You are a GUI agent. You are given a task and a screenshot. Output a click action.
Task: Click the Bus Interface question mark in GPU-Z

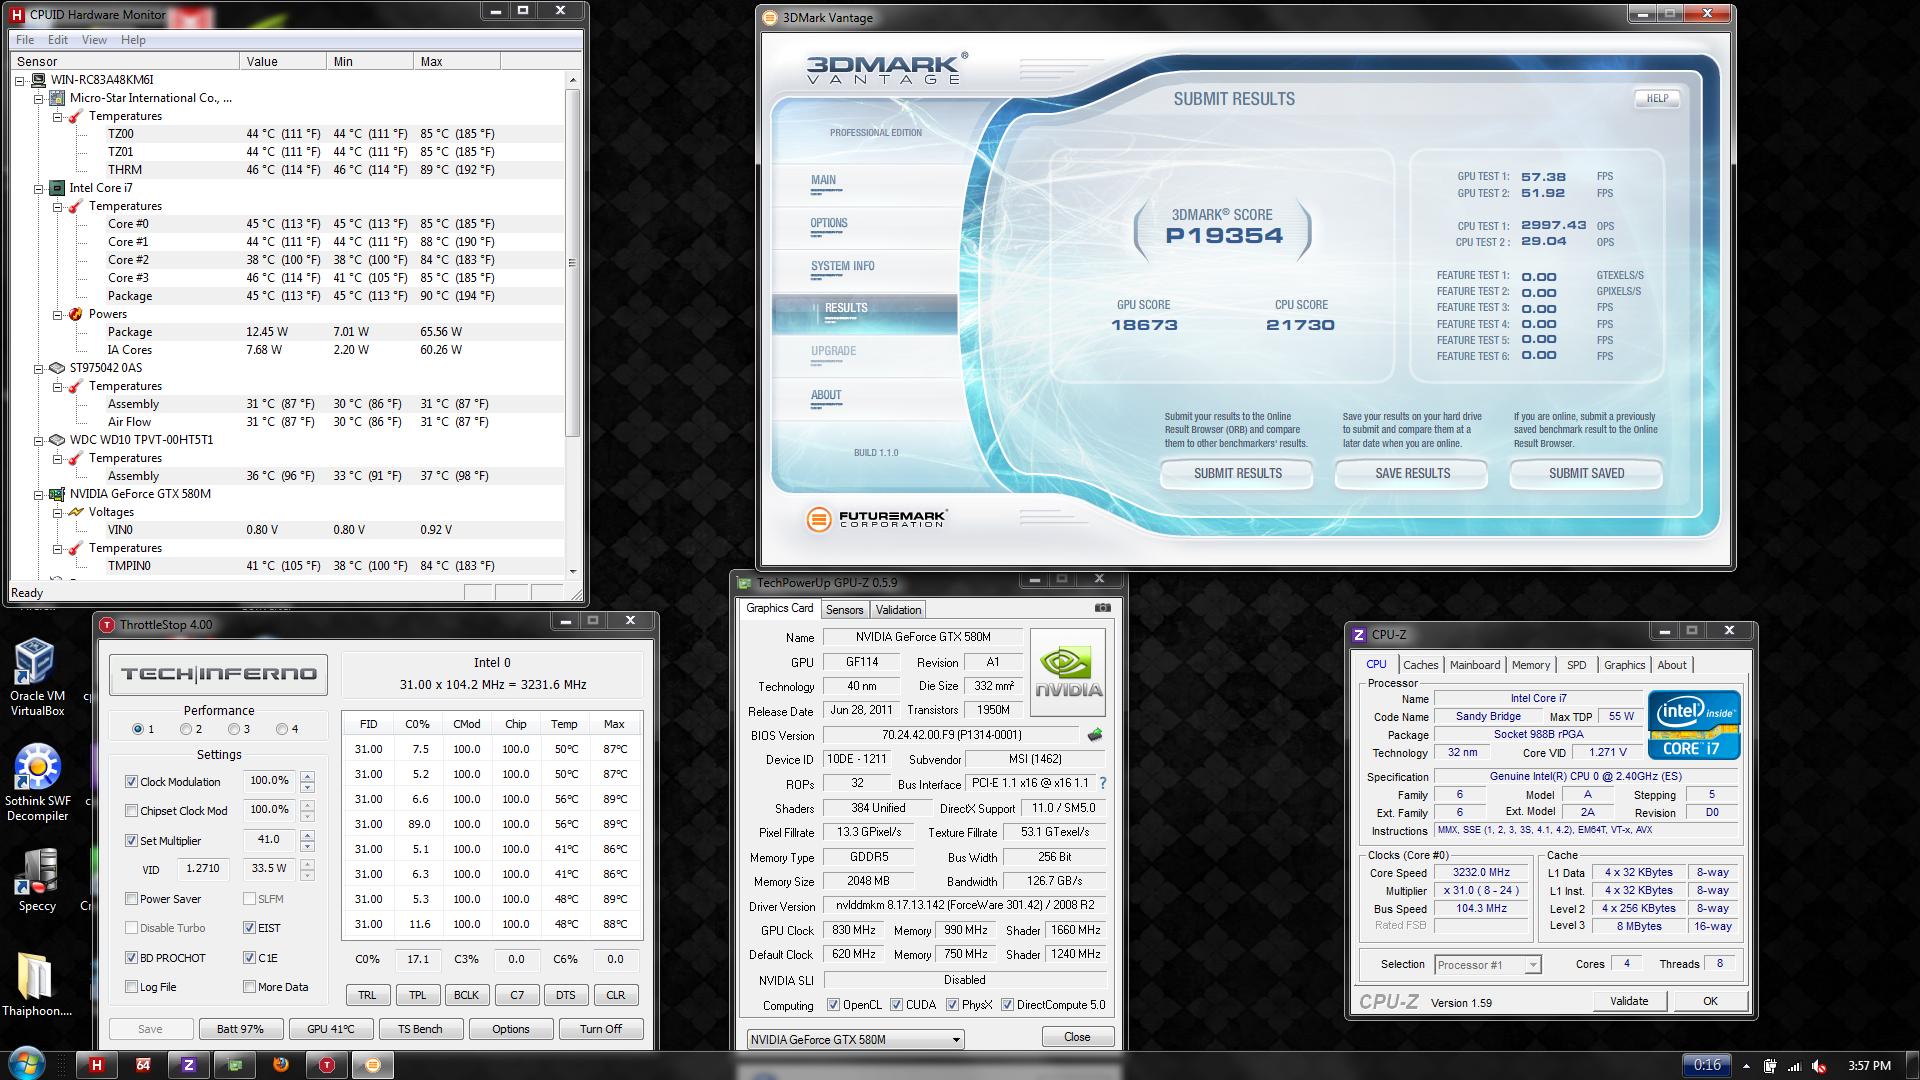(1103, 784)
